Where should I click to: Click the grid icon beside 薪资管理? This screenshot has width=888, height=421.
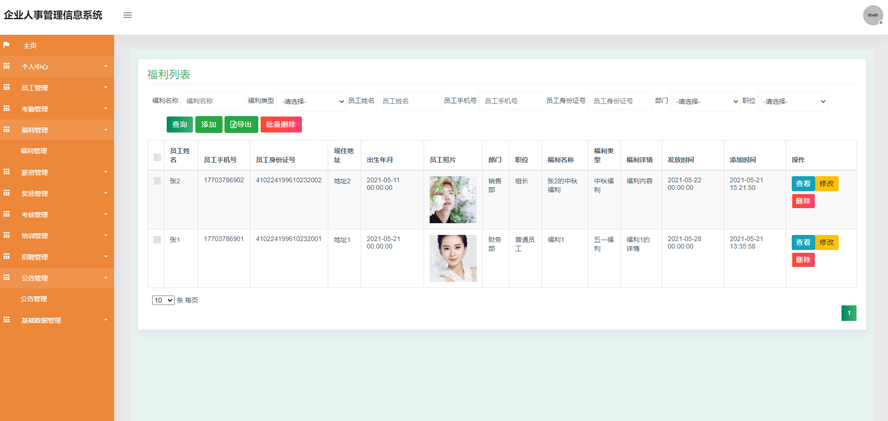click(7, 172)
